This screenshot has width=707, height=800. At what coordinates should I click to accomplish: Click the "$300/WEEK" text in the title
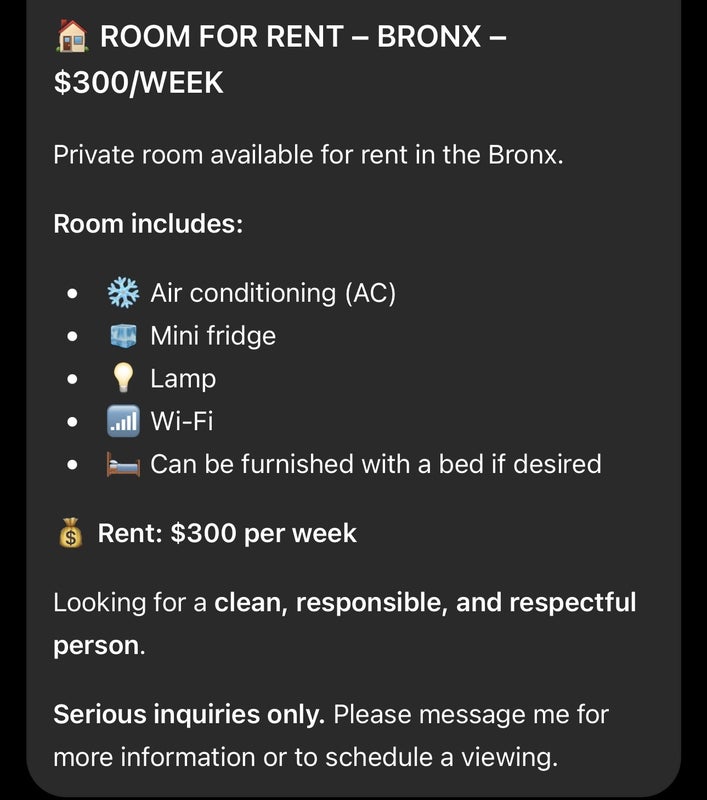tap(139, 83)
